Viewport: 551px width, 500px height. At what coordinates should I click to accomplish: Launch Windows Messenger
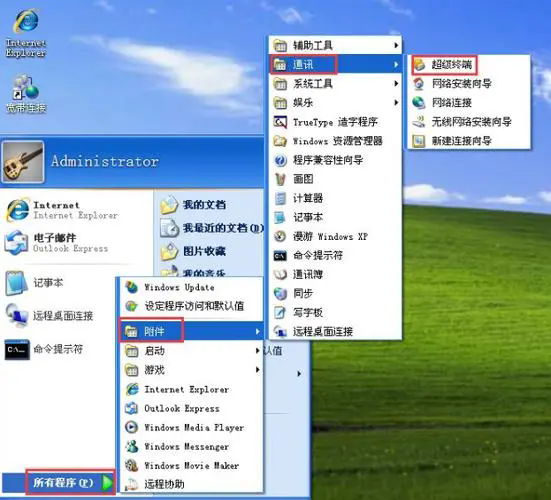tap(191, 446)
